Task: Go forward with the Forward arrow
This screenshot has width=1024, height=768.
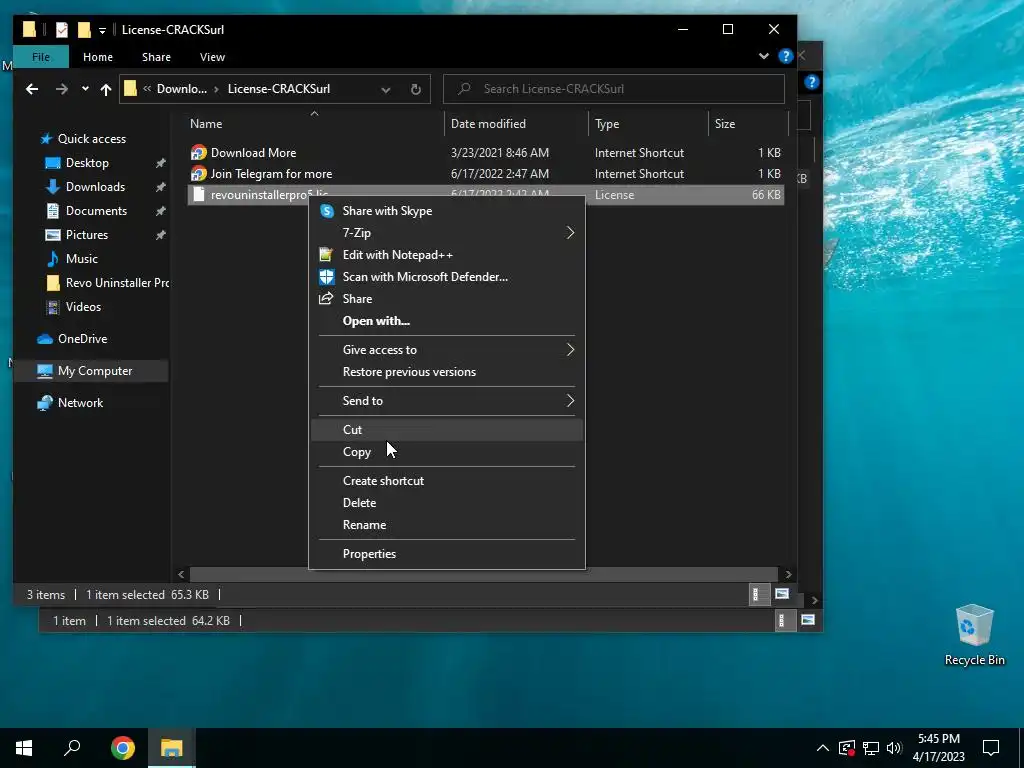Action: [x=61, y=89]
